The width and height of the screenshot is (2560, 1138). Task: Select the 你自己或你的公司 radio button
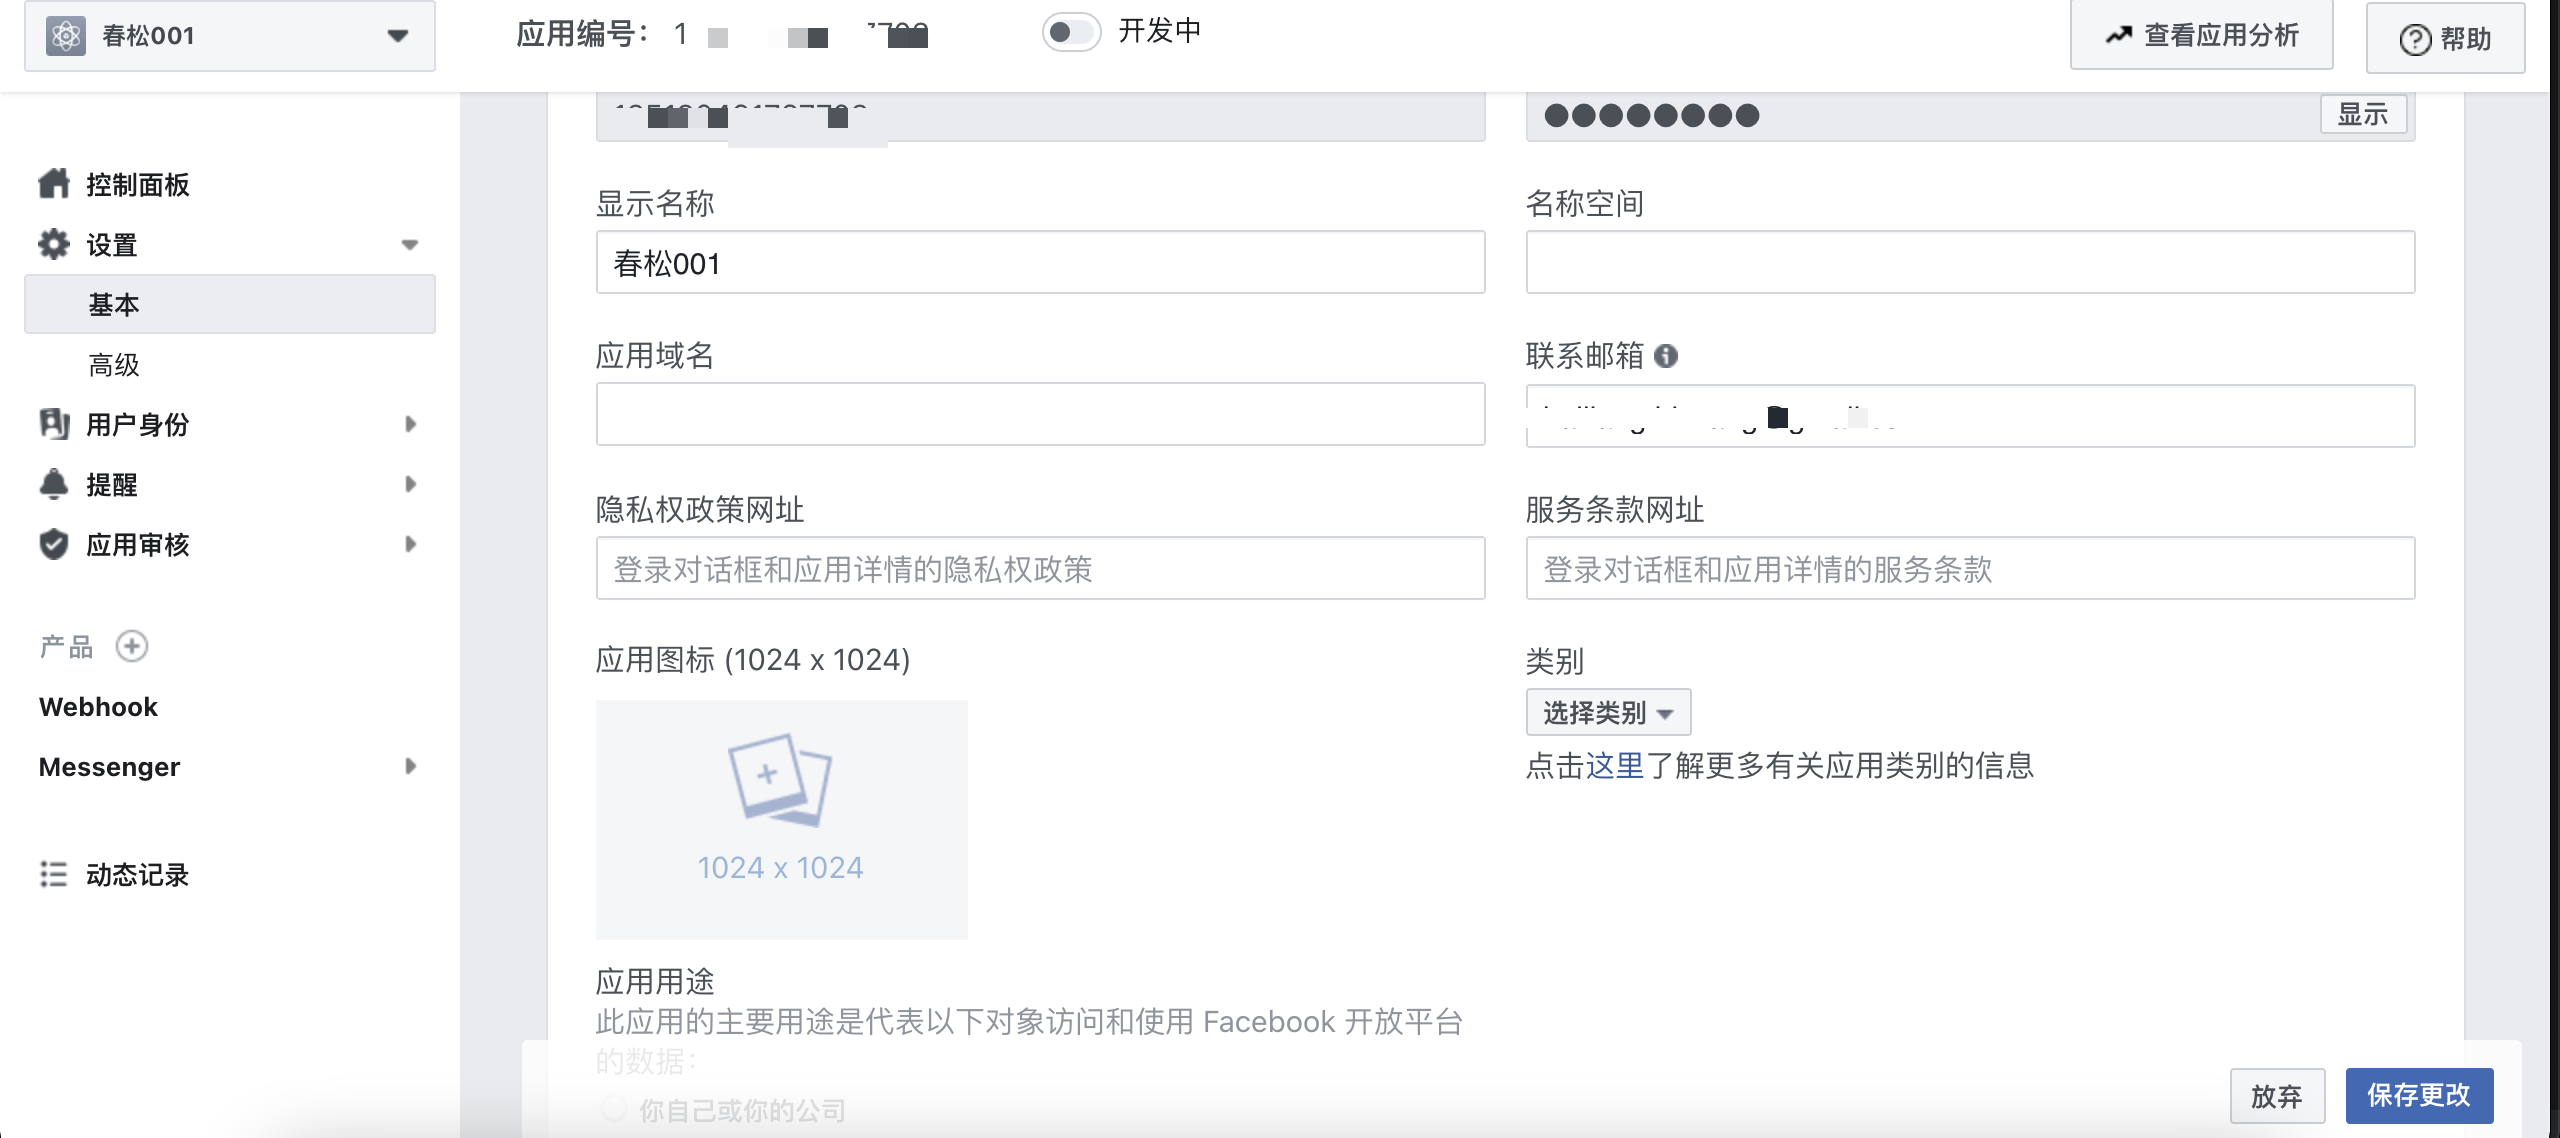[613, 1108]
